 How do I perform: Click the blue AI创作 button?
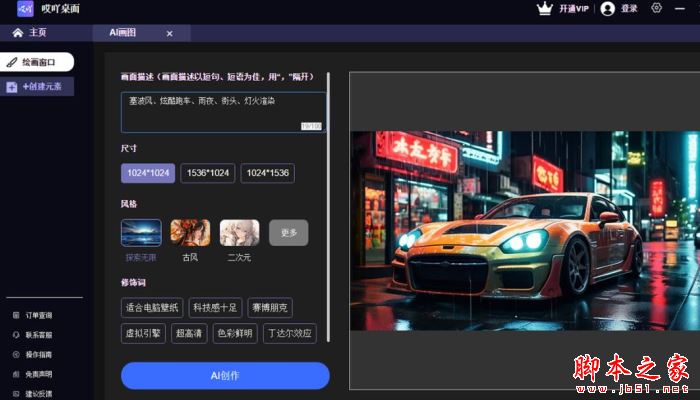pyautogui.click(x=225, y=375)
